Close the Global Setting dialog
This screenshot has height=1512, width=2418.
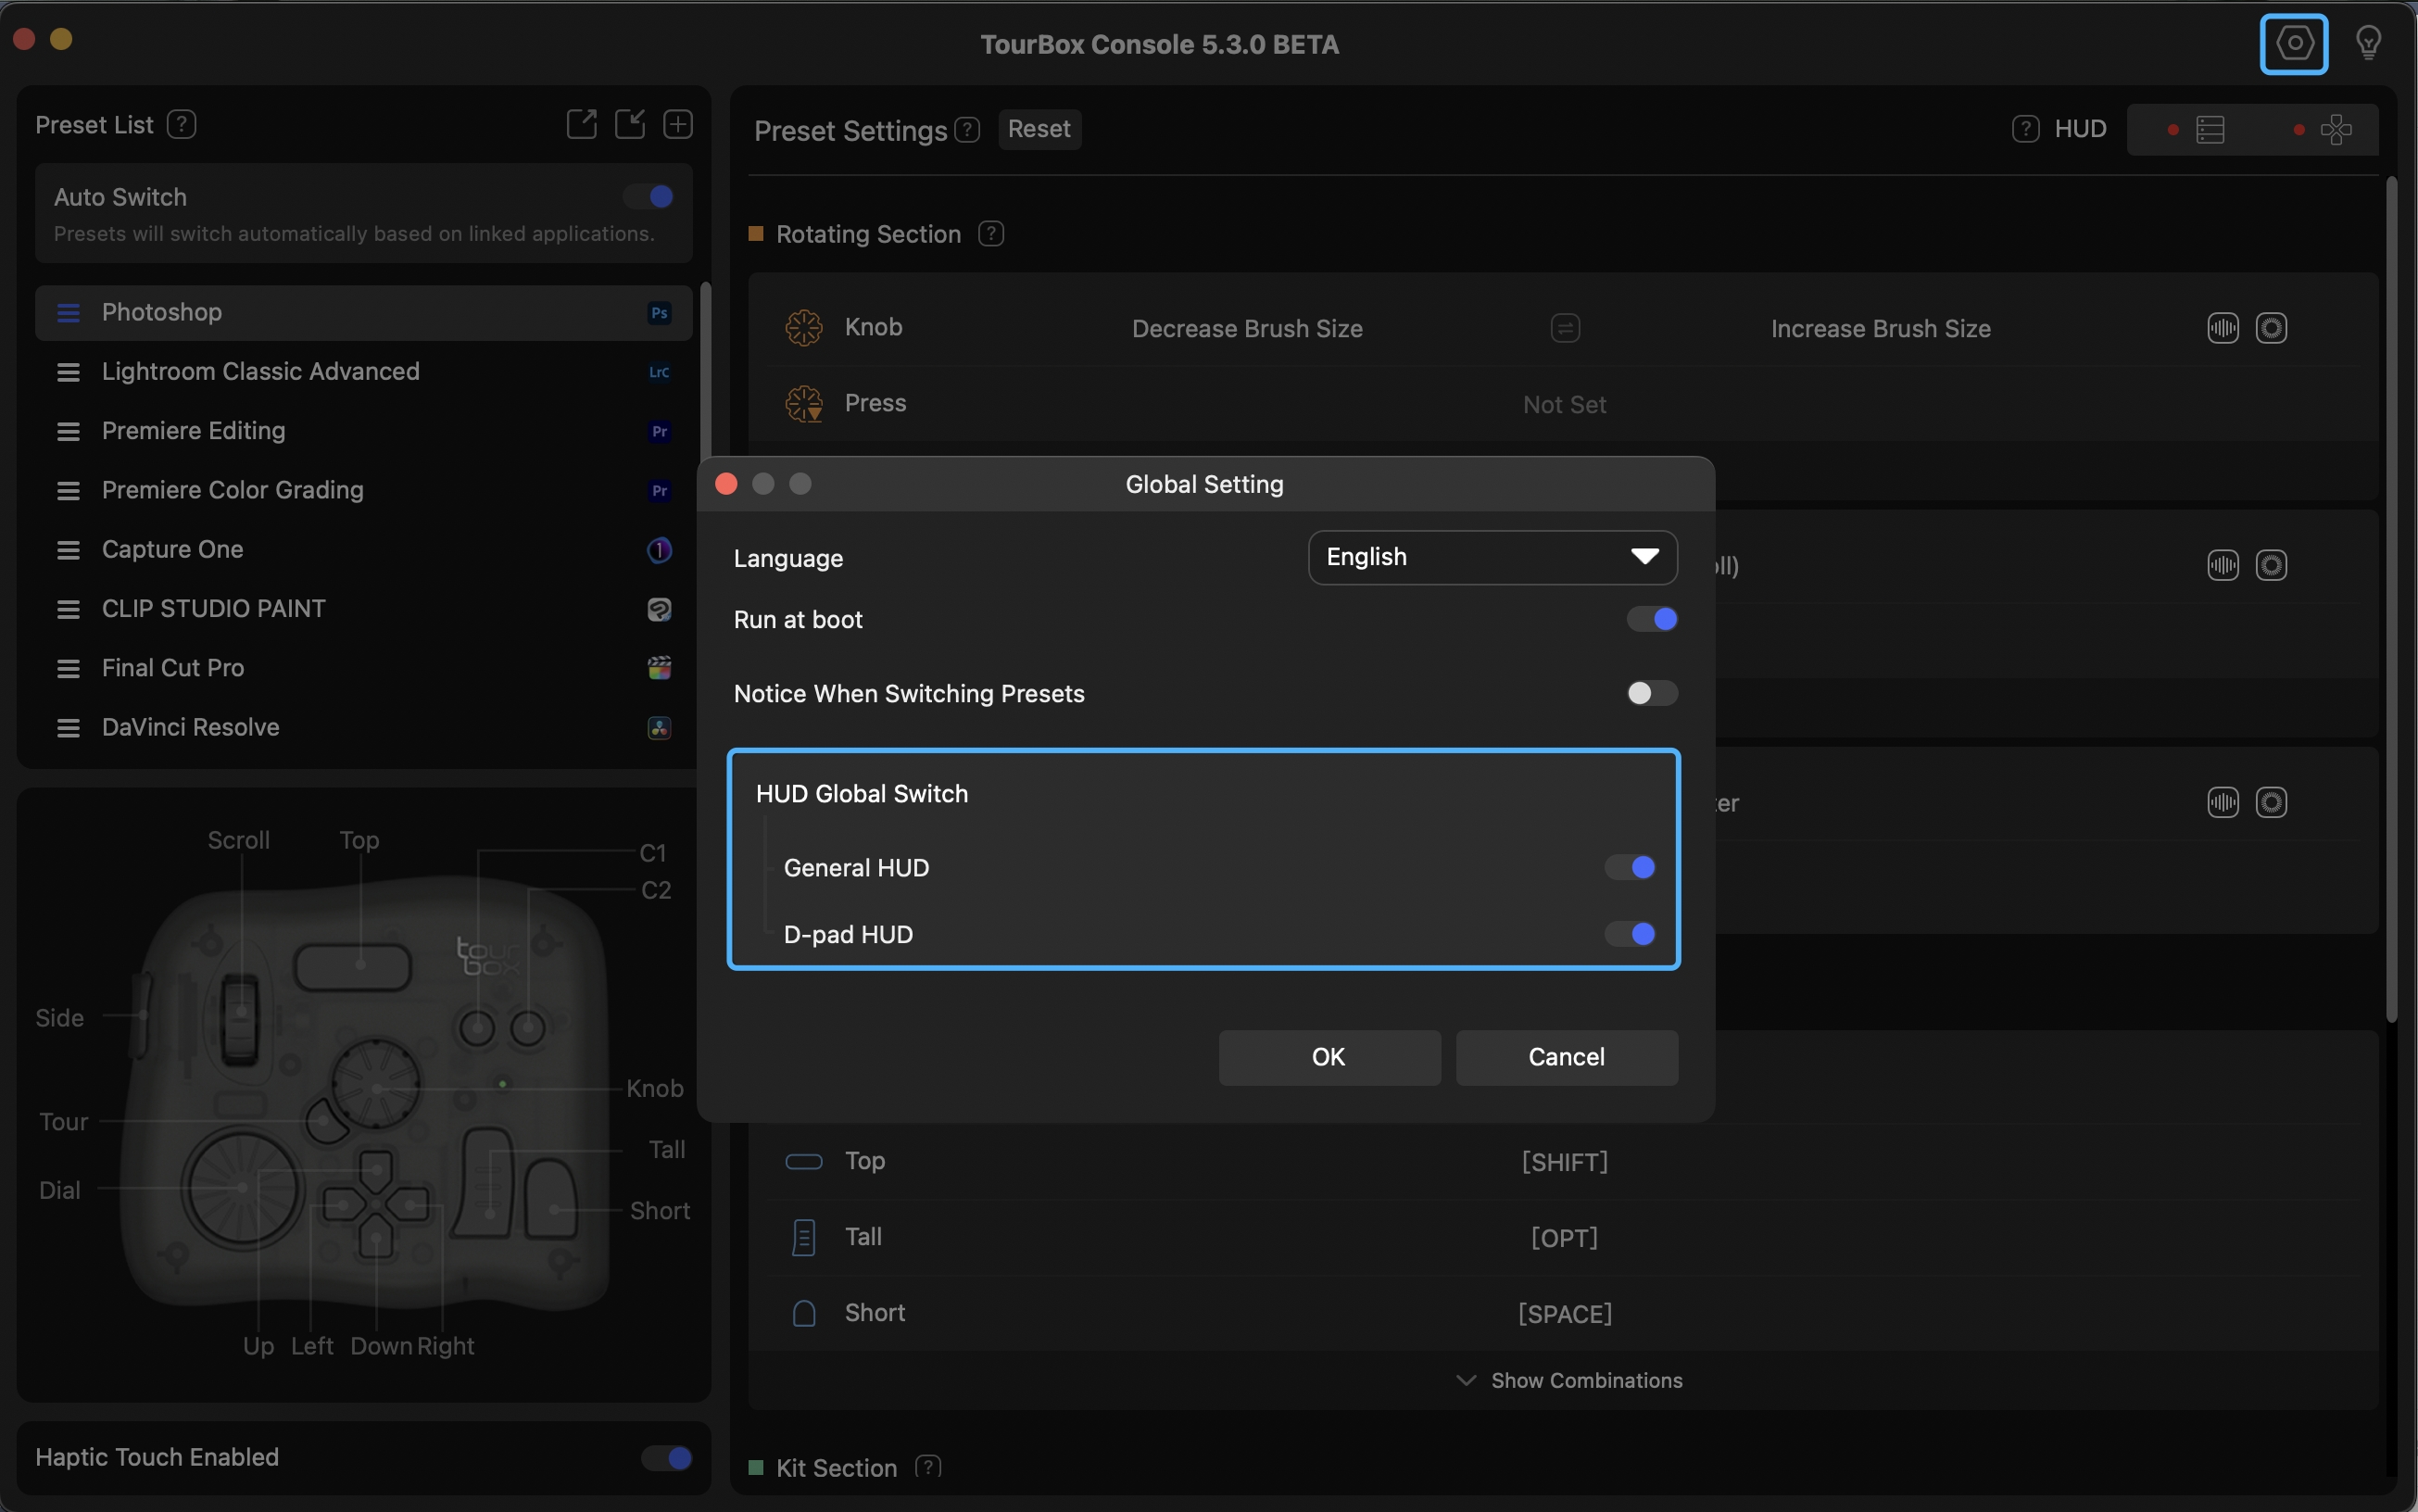click(x=727, y=484)
